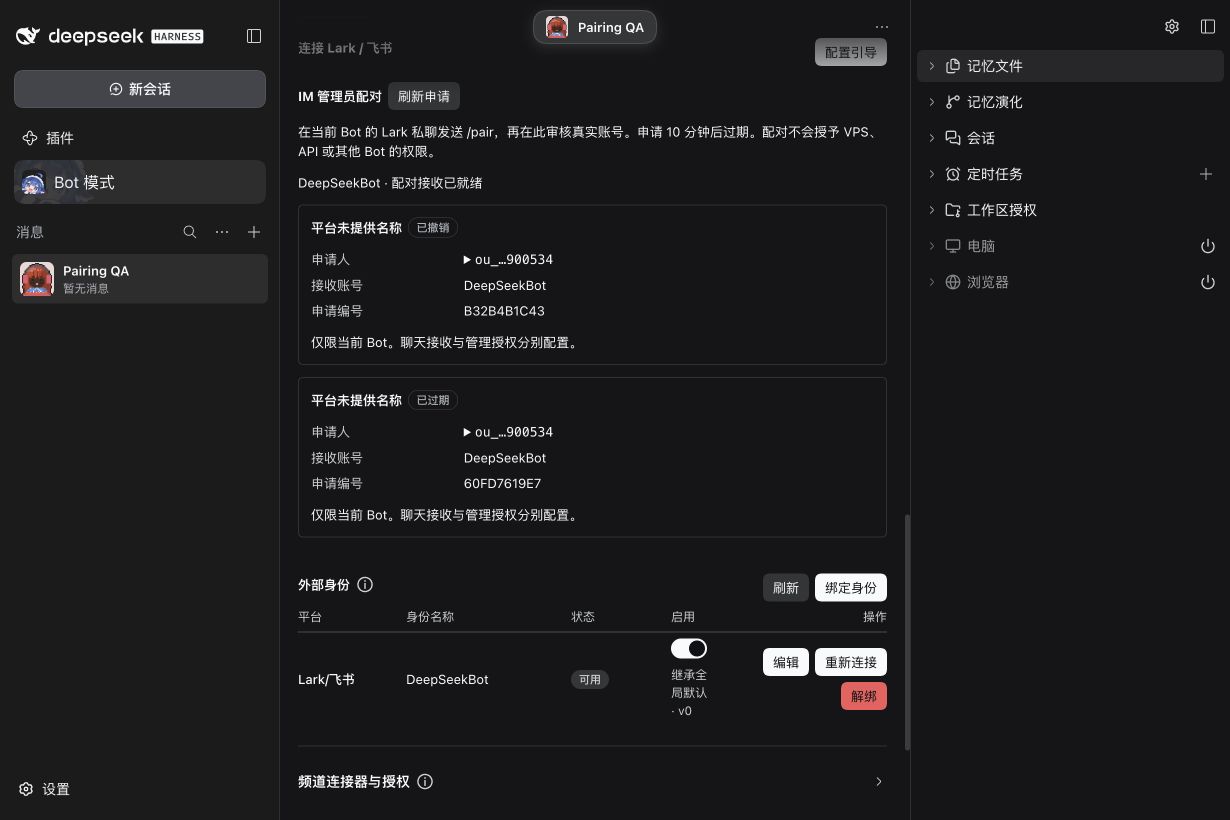Image resolution: width=1230 pixels, height=820 pixels.
Task: Select Bot 模式 item
Action: tap(140, 182)
